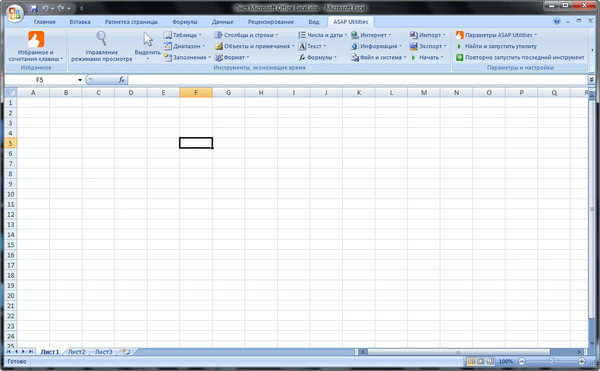Open the Текст menu
The image size is (600, 371).
312,46
